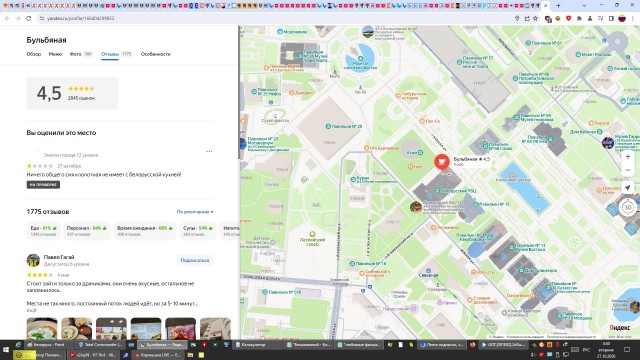
Task: Click the Подписаться button for Павел Гагай
Action: click(x=195, y=260)
